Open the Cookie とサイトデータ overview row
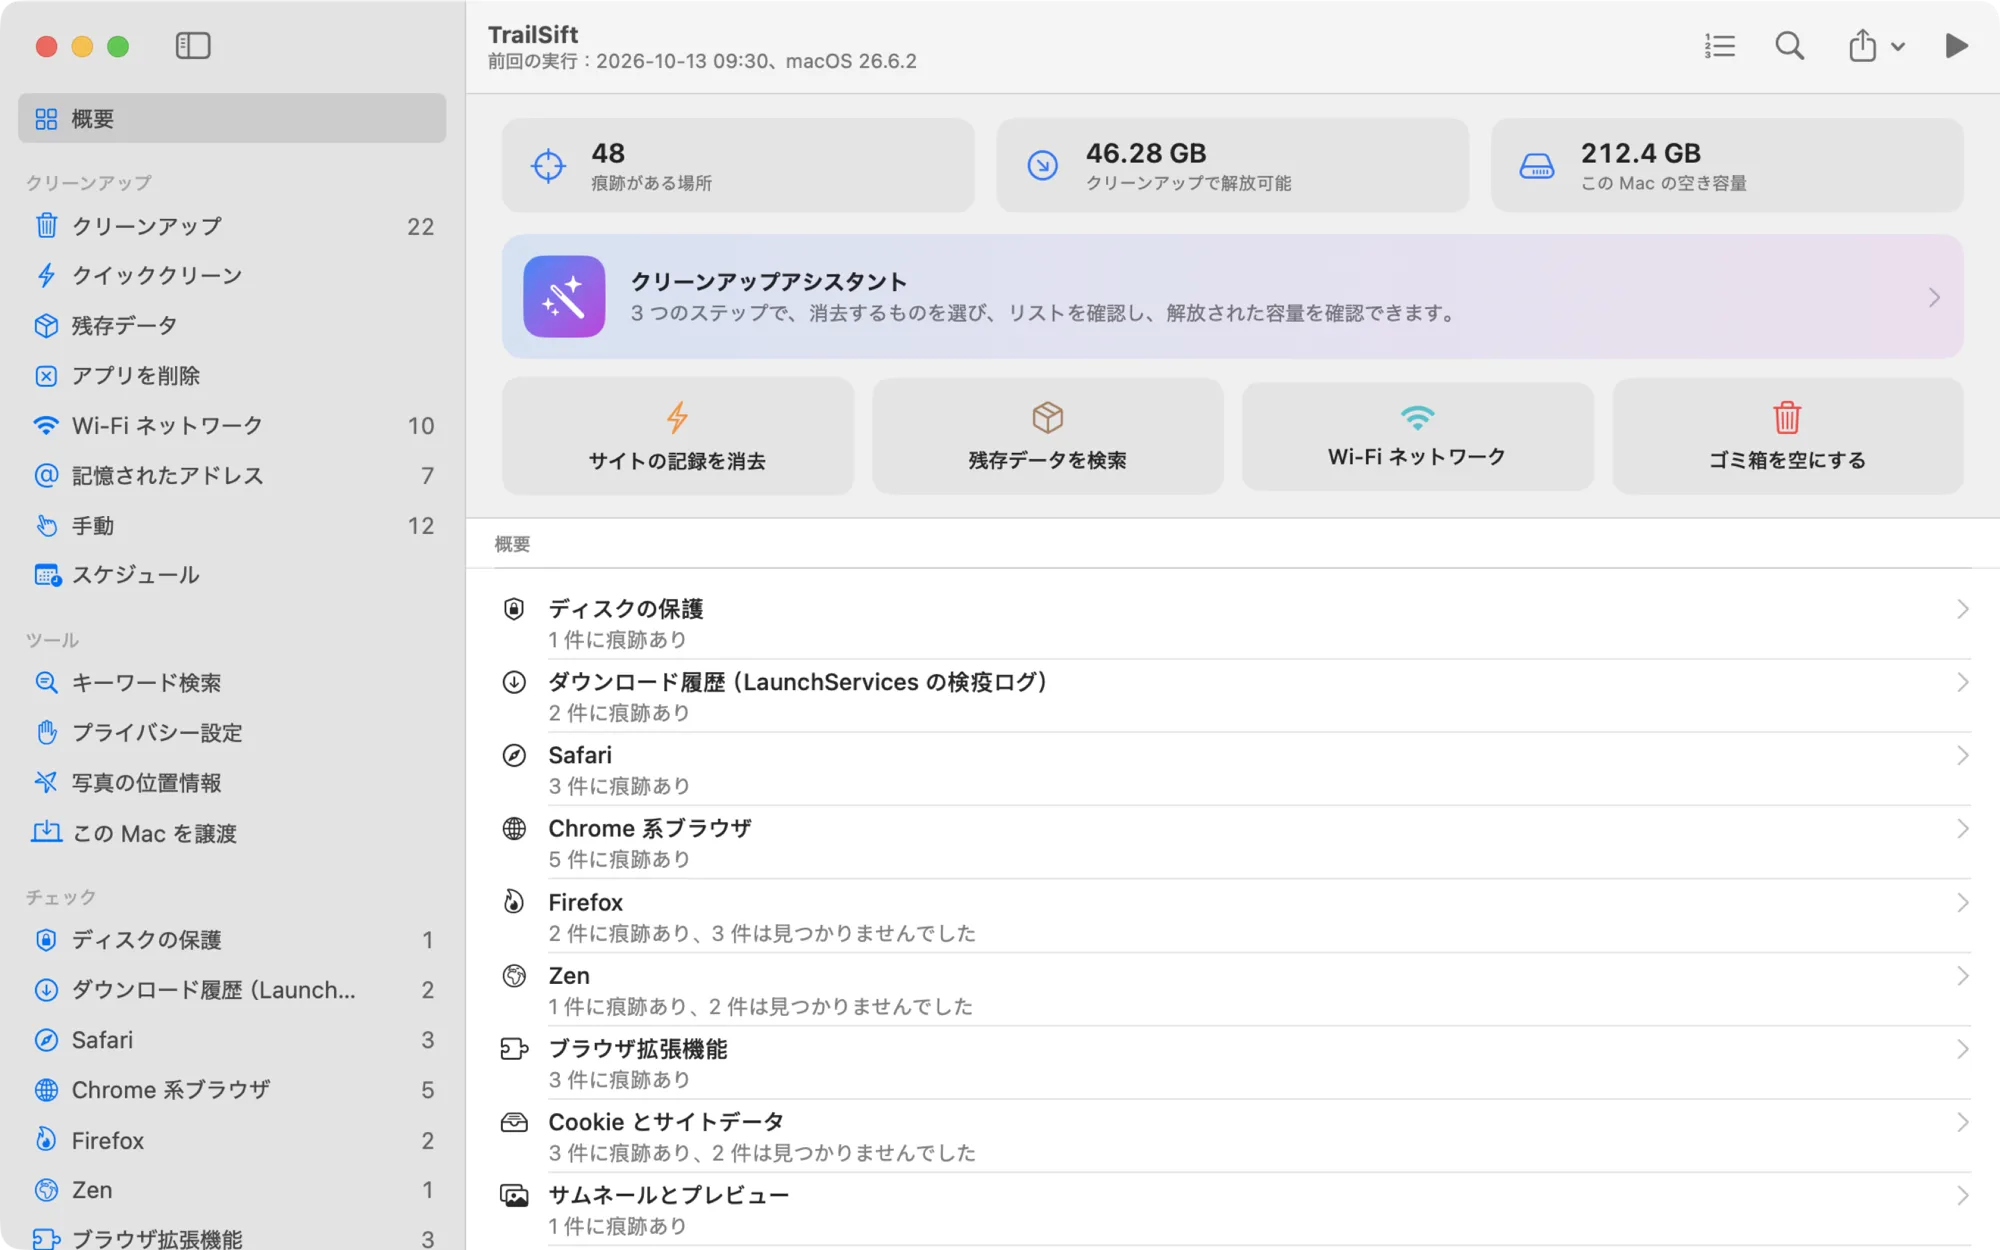2000x1250 pixels. tap(1233, 1136)
